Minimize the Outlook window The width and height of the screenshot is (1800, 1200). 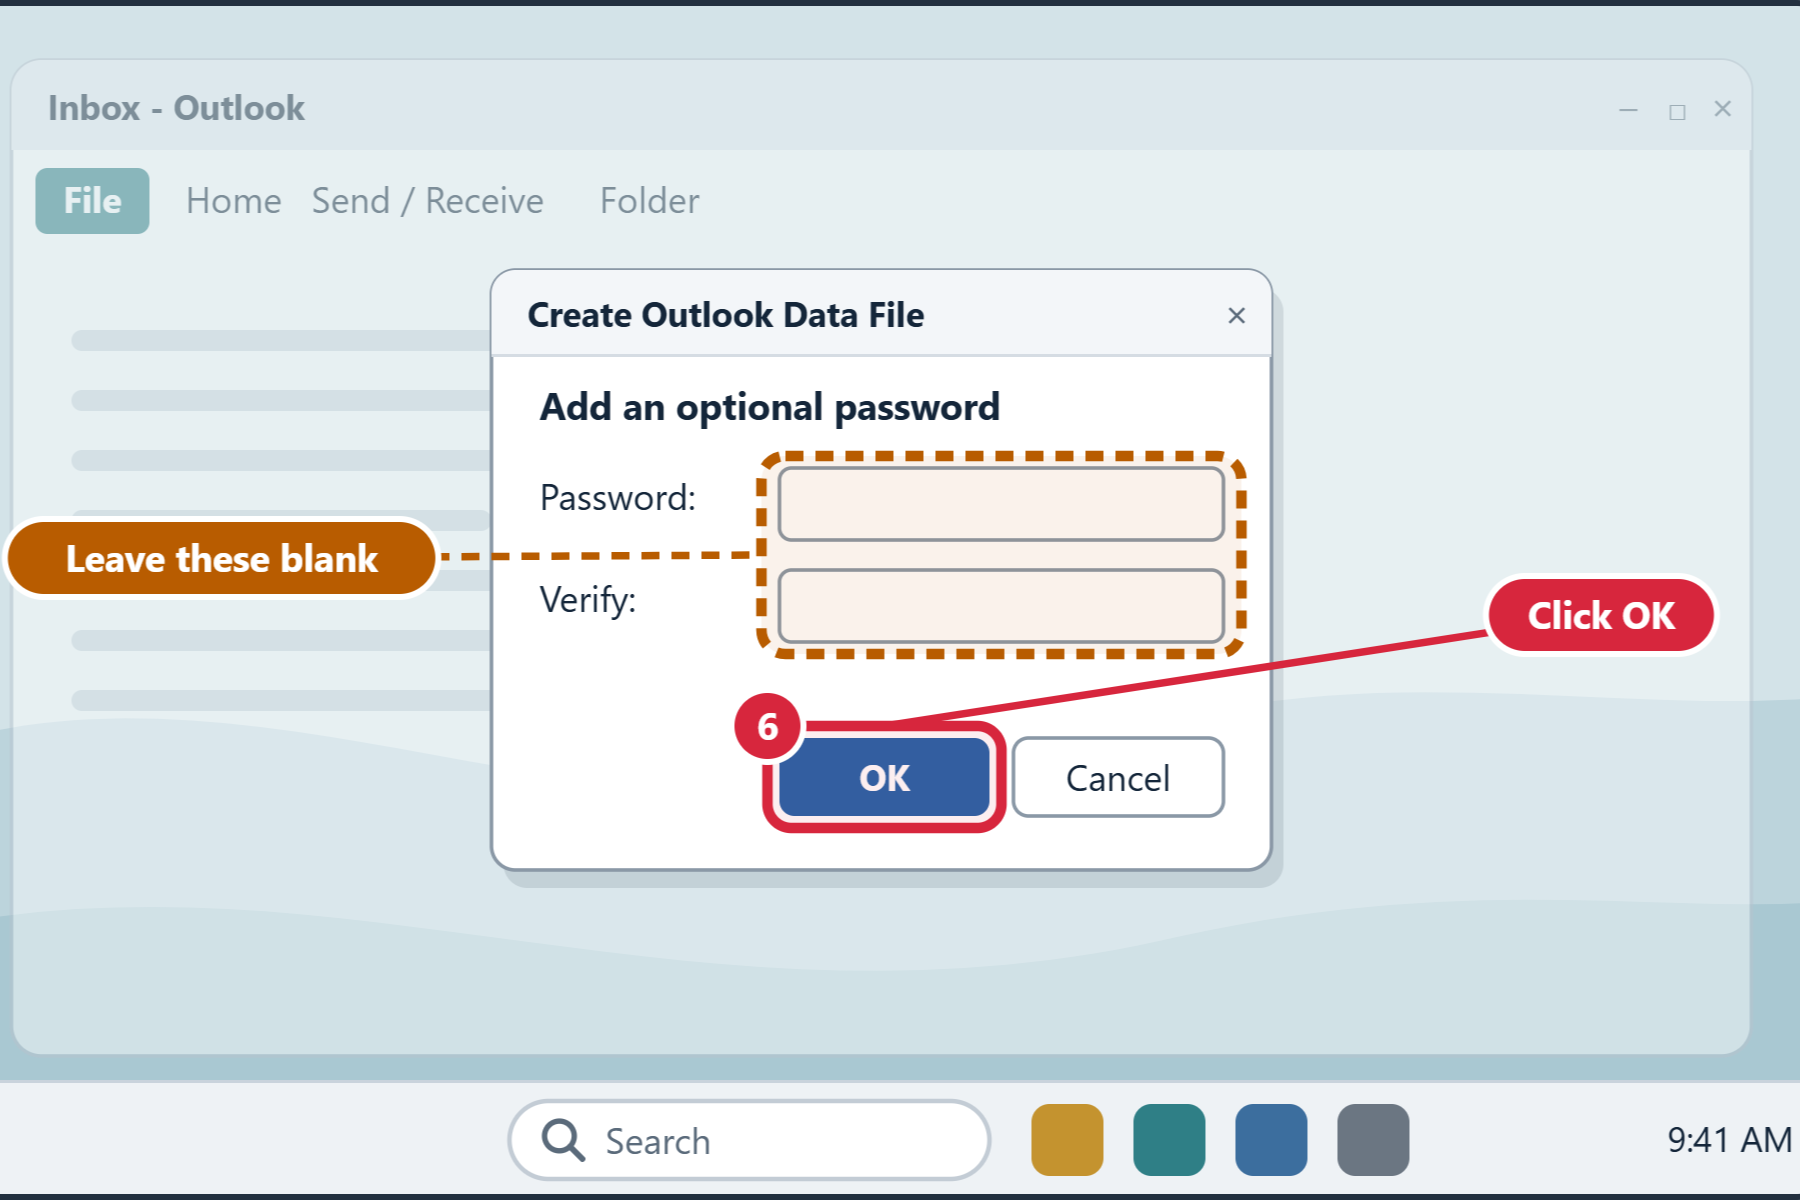tap(1628, 110)
